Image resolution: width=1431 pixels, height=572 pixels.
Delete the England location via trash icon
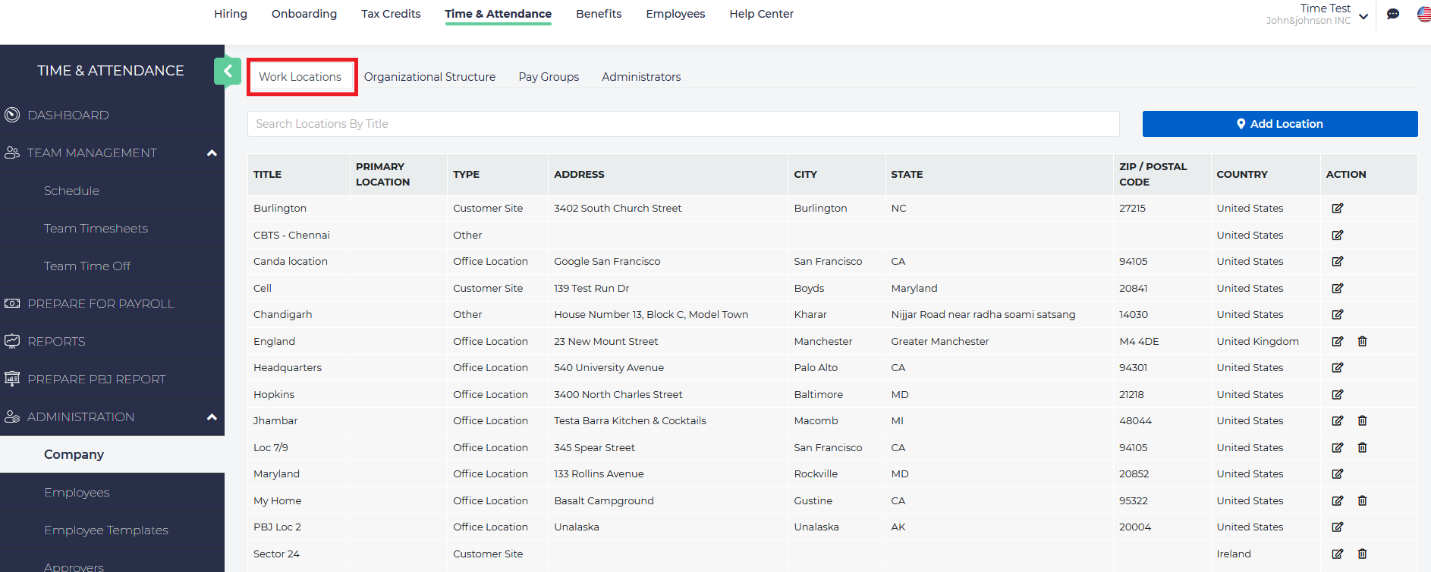point(1362,342)
